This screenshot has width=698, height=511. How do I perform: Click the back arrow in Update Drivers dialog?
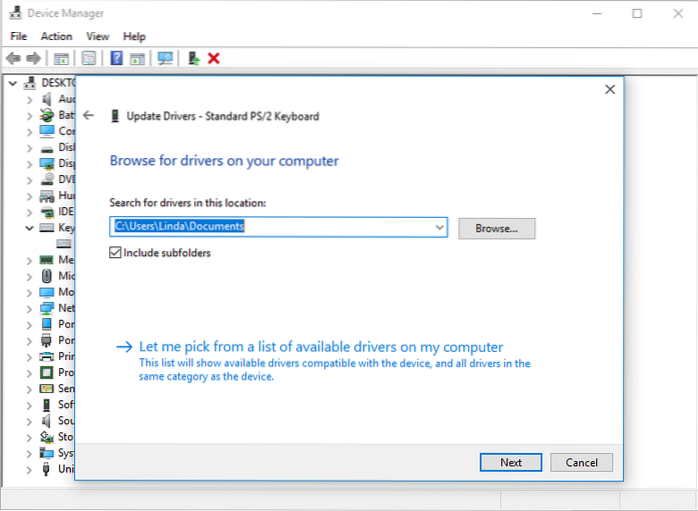(x=89, y=116)
